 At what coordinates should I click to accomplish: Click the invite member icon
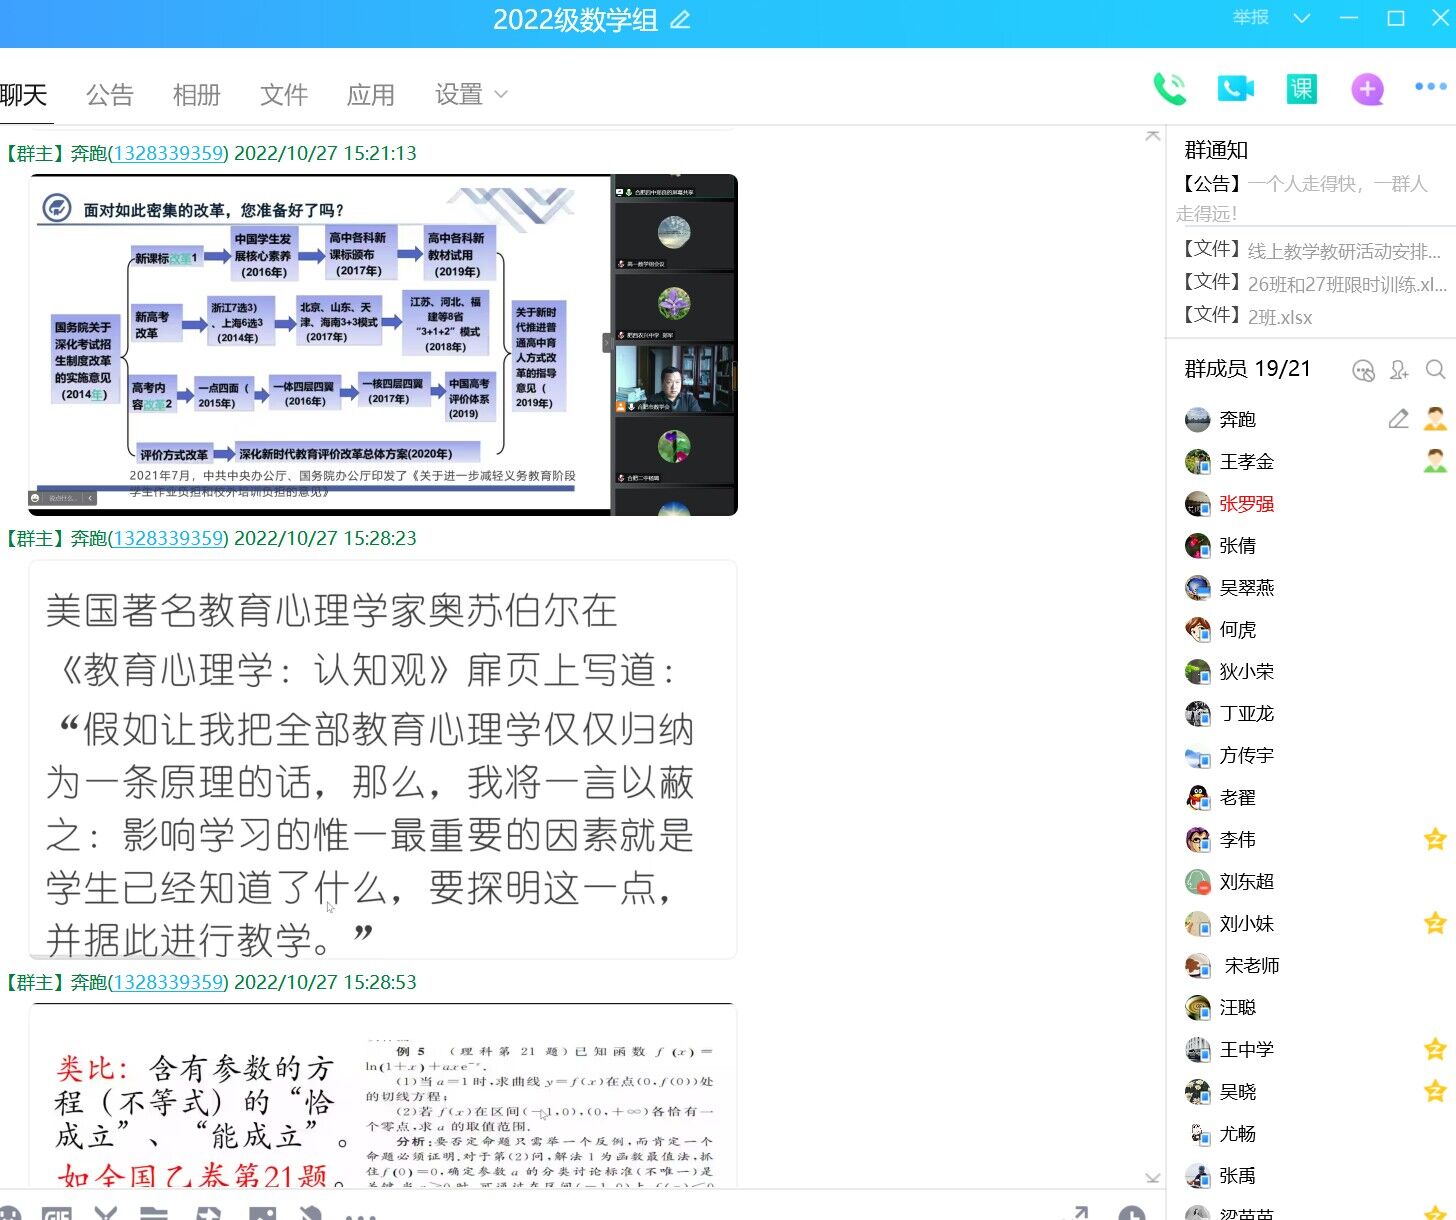click(1399, 371)
